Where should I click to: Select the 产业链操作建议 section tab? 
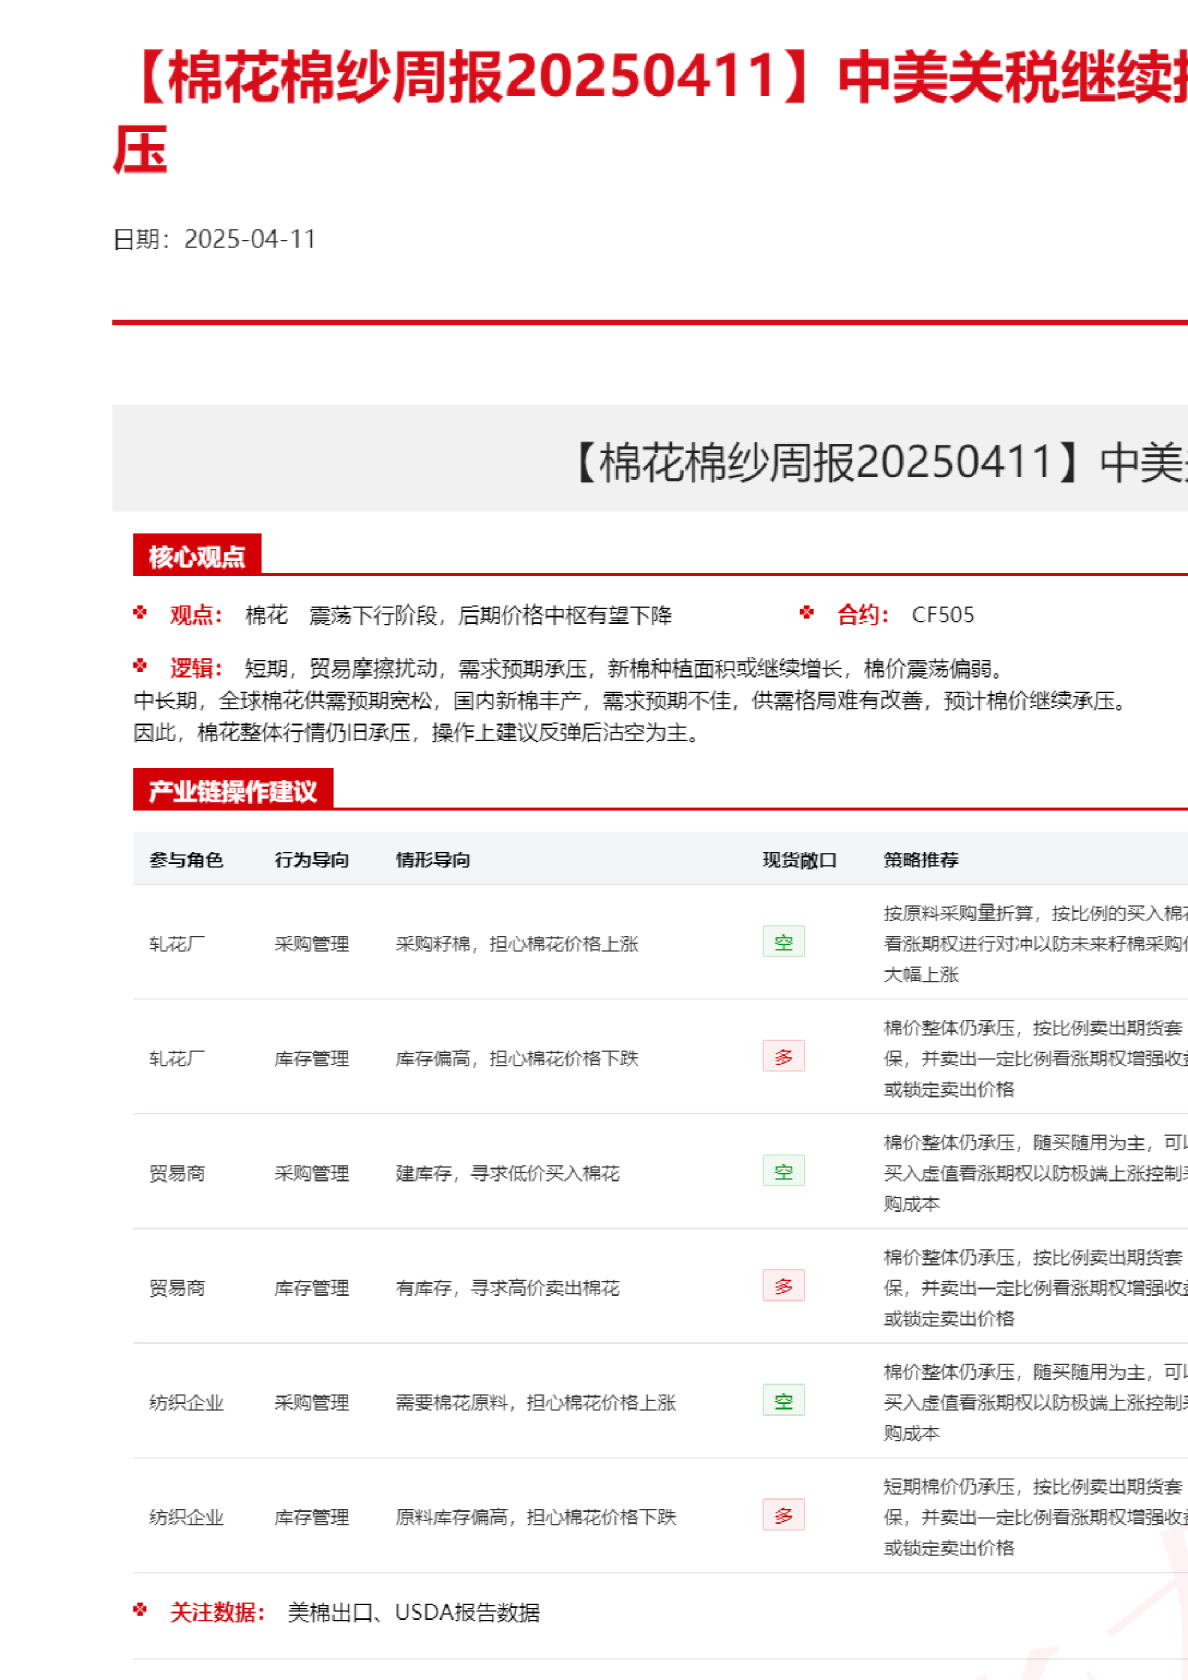coord(233,791)
